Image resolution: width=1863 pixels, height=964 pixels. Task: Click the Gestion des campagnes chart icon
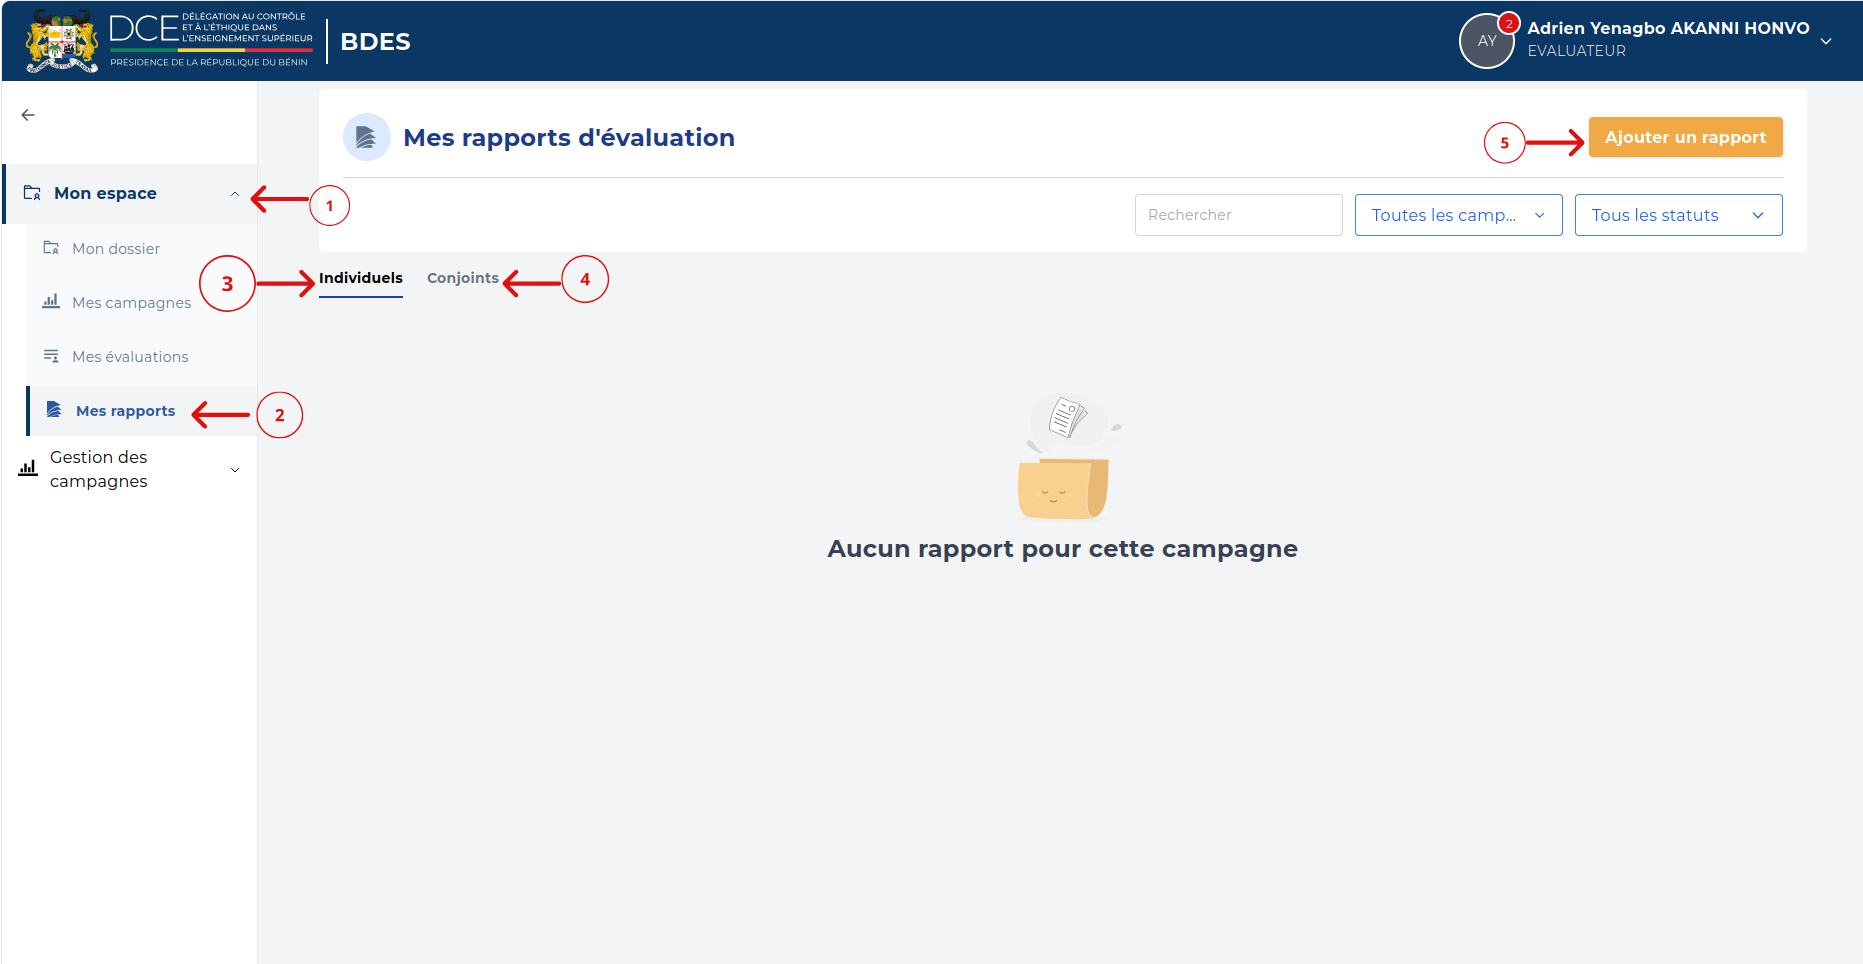click(28, 468)
